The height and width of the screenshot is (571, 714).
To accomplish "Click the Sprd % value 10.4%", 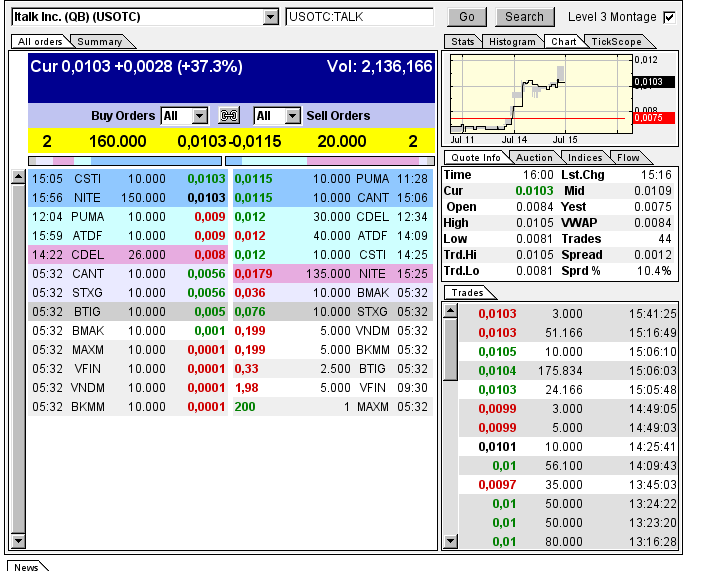I will [x=654, y=271].
